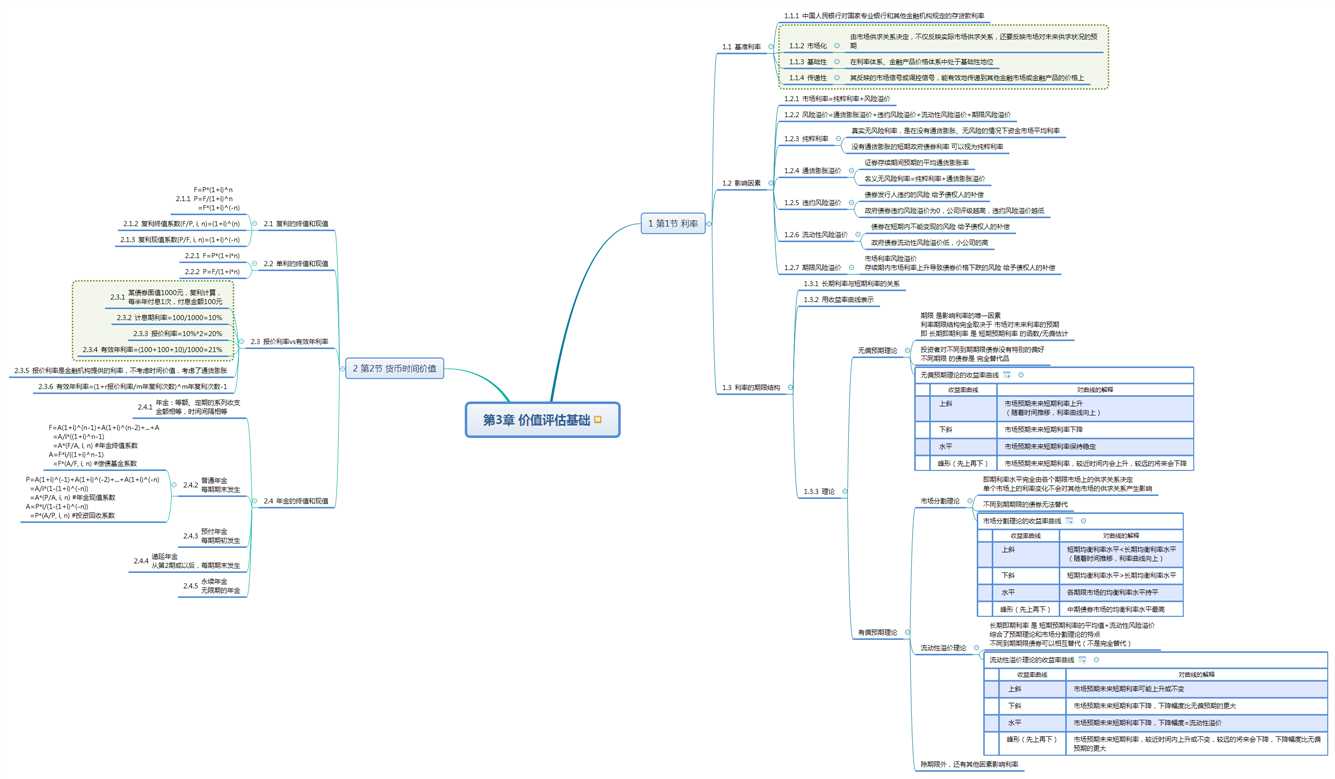This screenshot has width=1335, height=779.
Task: Select node 2.3.3 报价利率=10%*2=20%
Action: 177,333
